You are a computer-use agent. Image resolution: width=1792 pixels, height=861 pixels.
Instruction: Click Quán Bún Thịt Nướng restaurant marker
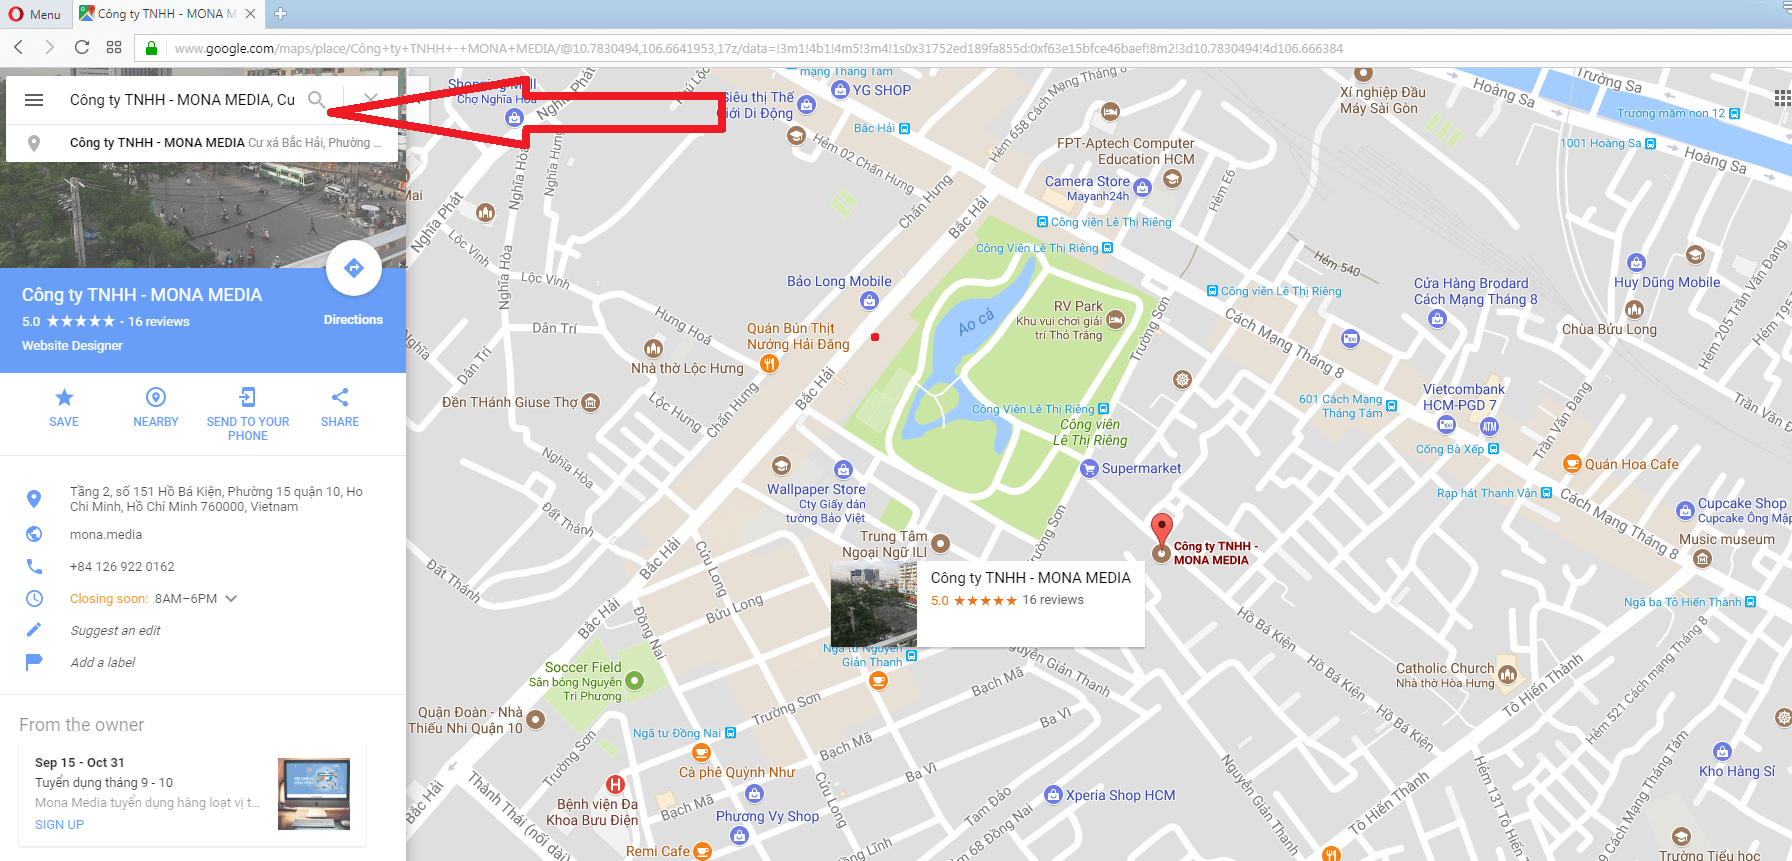tap(769, 364)
